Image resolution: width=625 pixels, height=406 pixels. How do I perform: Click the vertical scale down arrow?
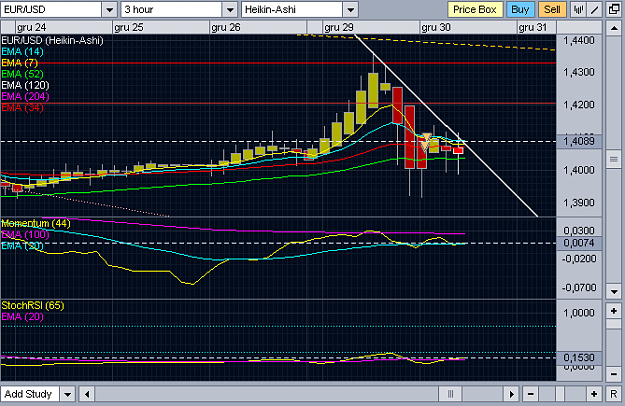point(614,292)
